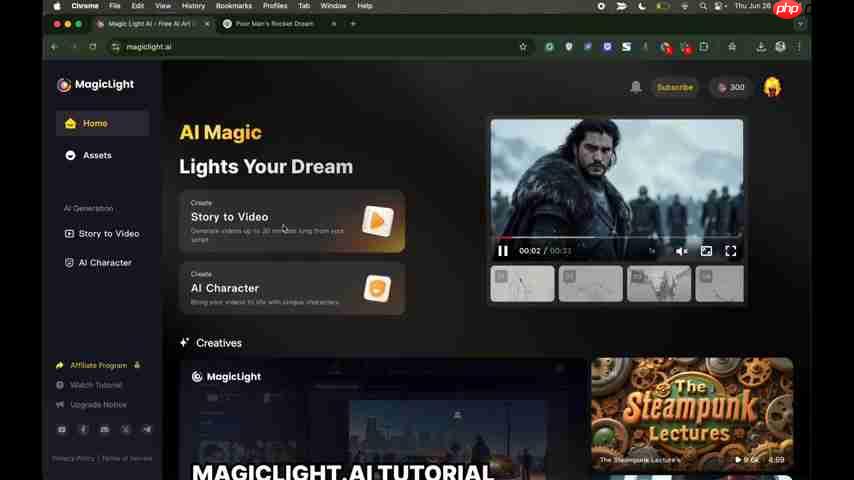
Task: Click the last social icon in sidebar footer
Action: click(147, 429)
